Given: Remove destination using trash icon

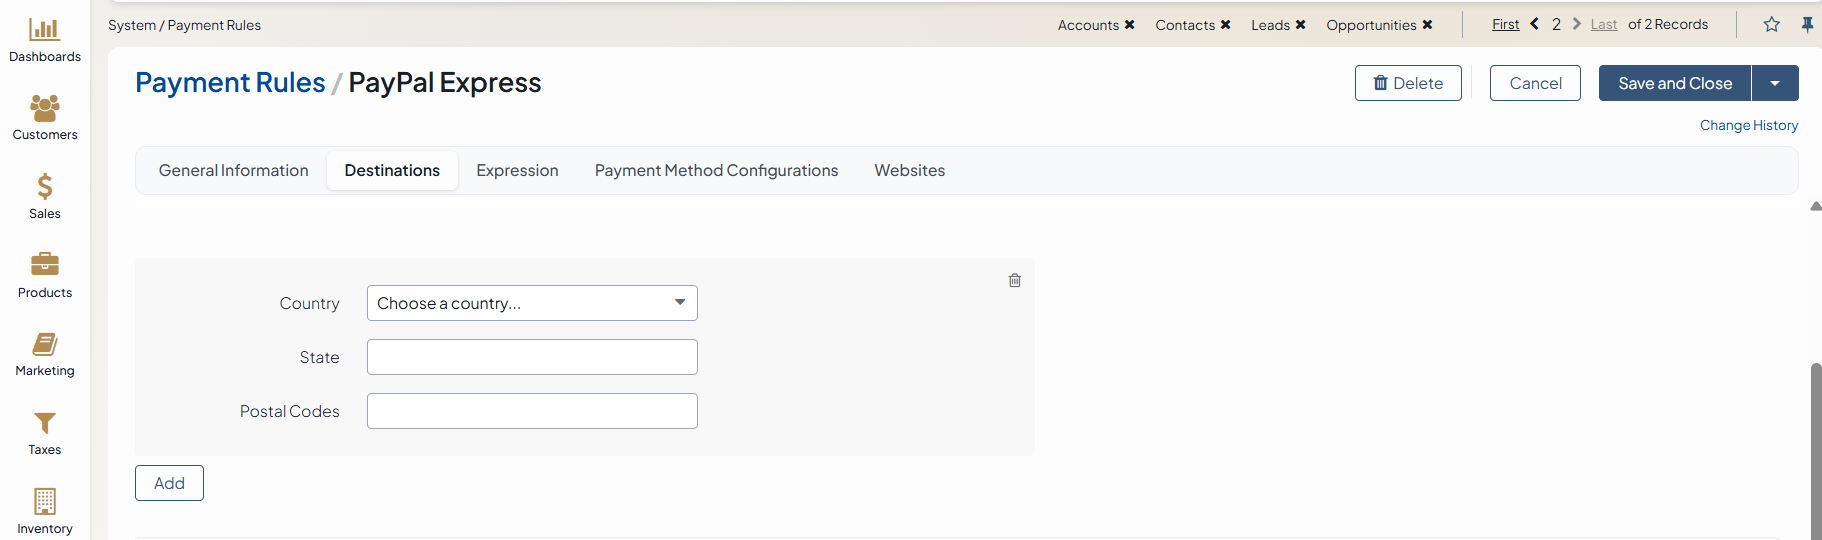Looking at the screenshot, I should [1014, 281].
